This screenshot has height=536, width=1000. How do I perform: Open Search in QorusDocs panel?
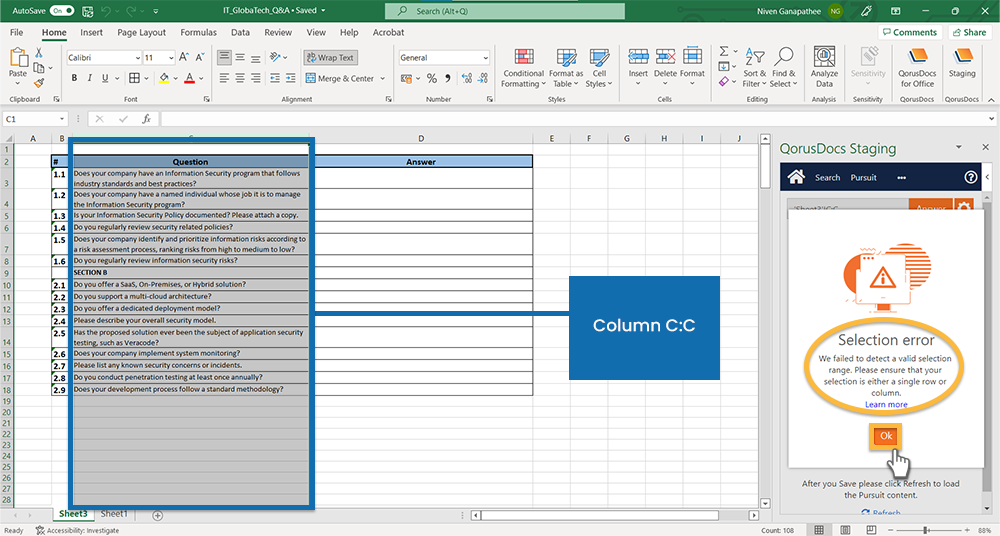pos(827,177)
